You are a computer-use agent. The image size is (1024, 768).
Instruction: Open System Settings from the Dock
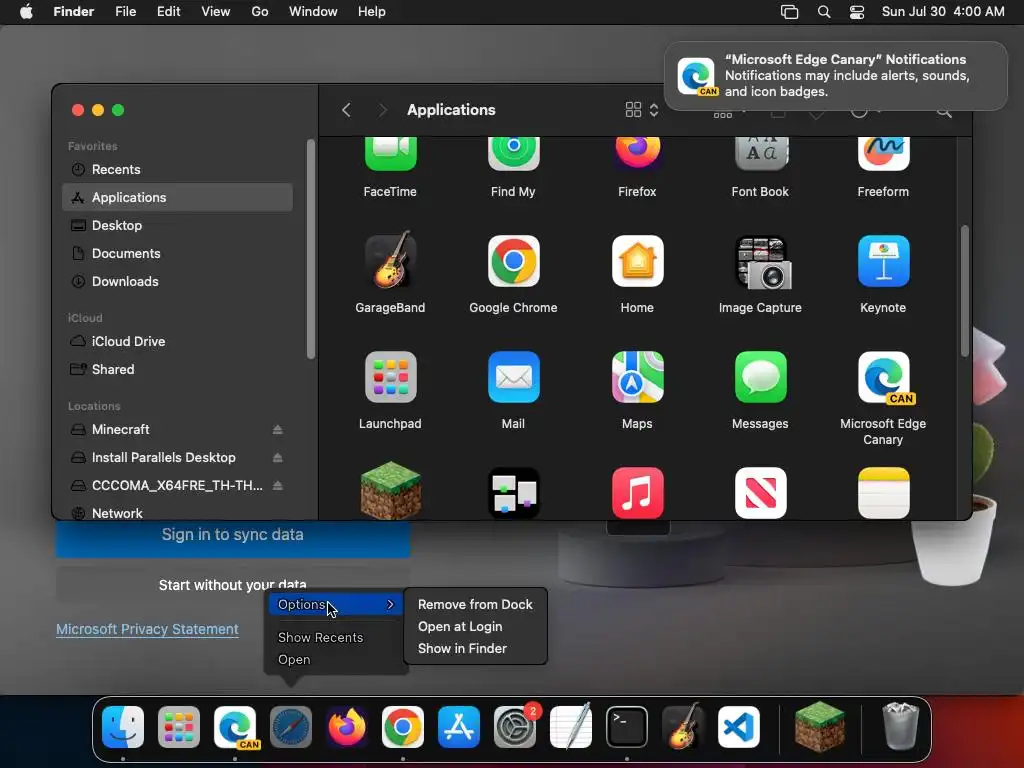[x=515, y=726]
